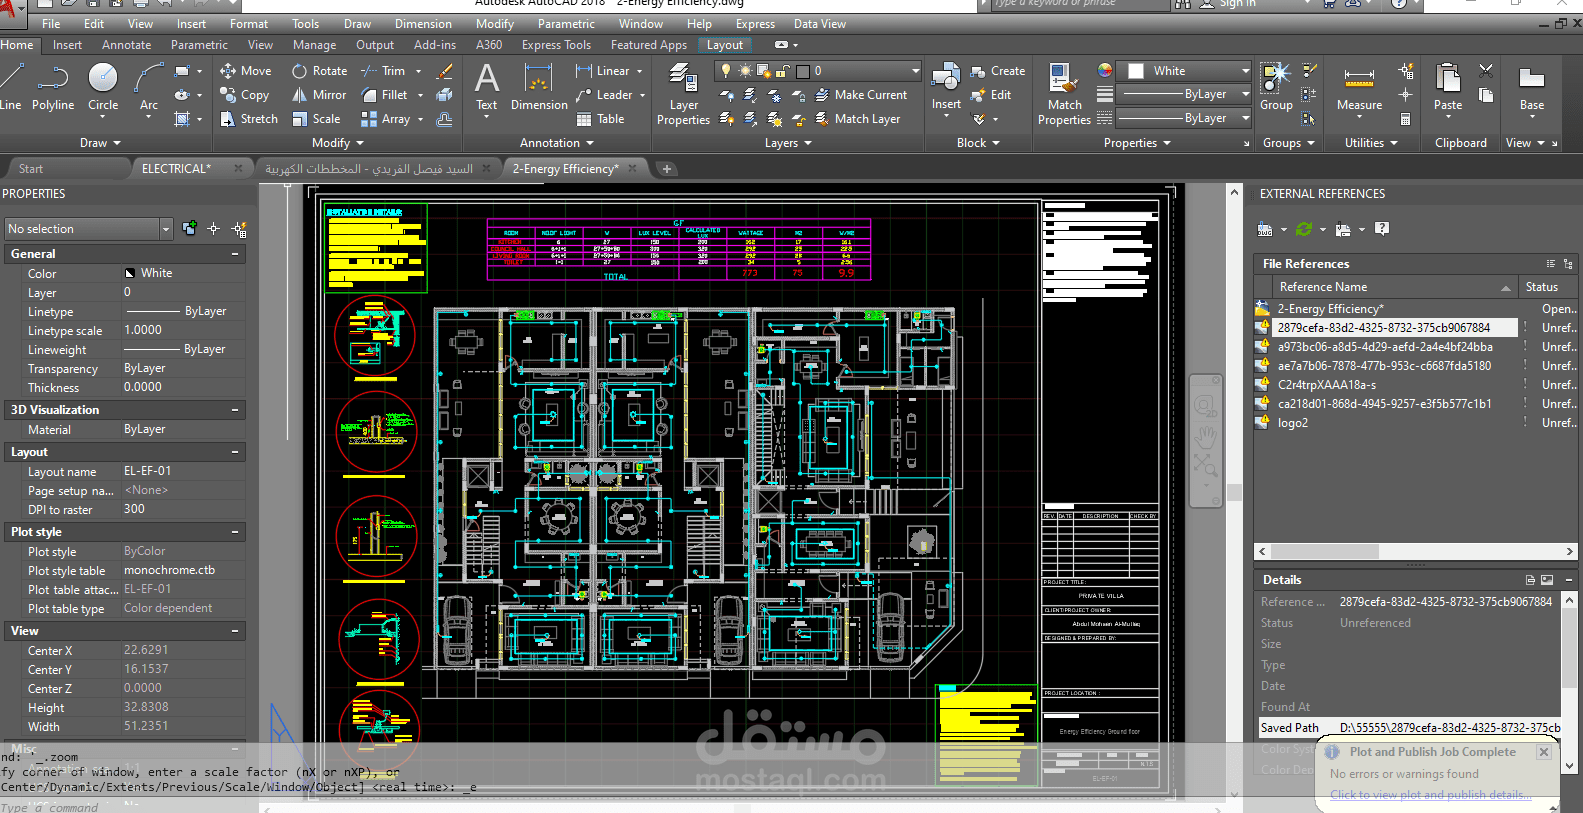Click the Dimension tool icon

[x=539, y=87]
